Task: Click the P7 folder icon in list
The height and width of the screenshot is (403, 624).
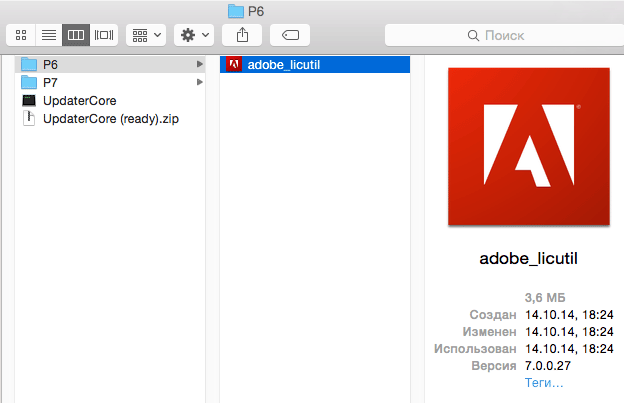Action: [29, 82]
